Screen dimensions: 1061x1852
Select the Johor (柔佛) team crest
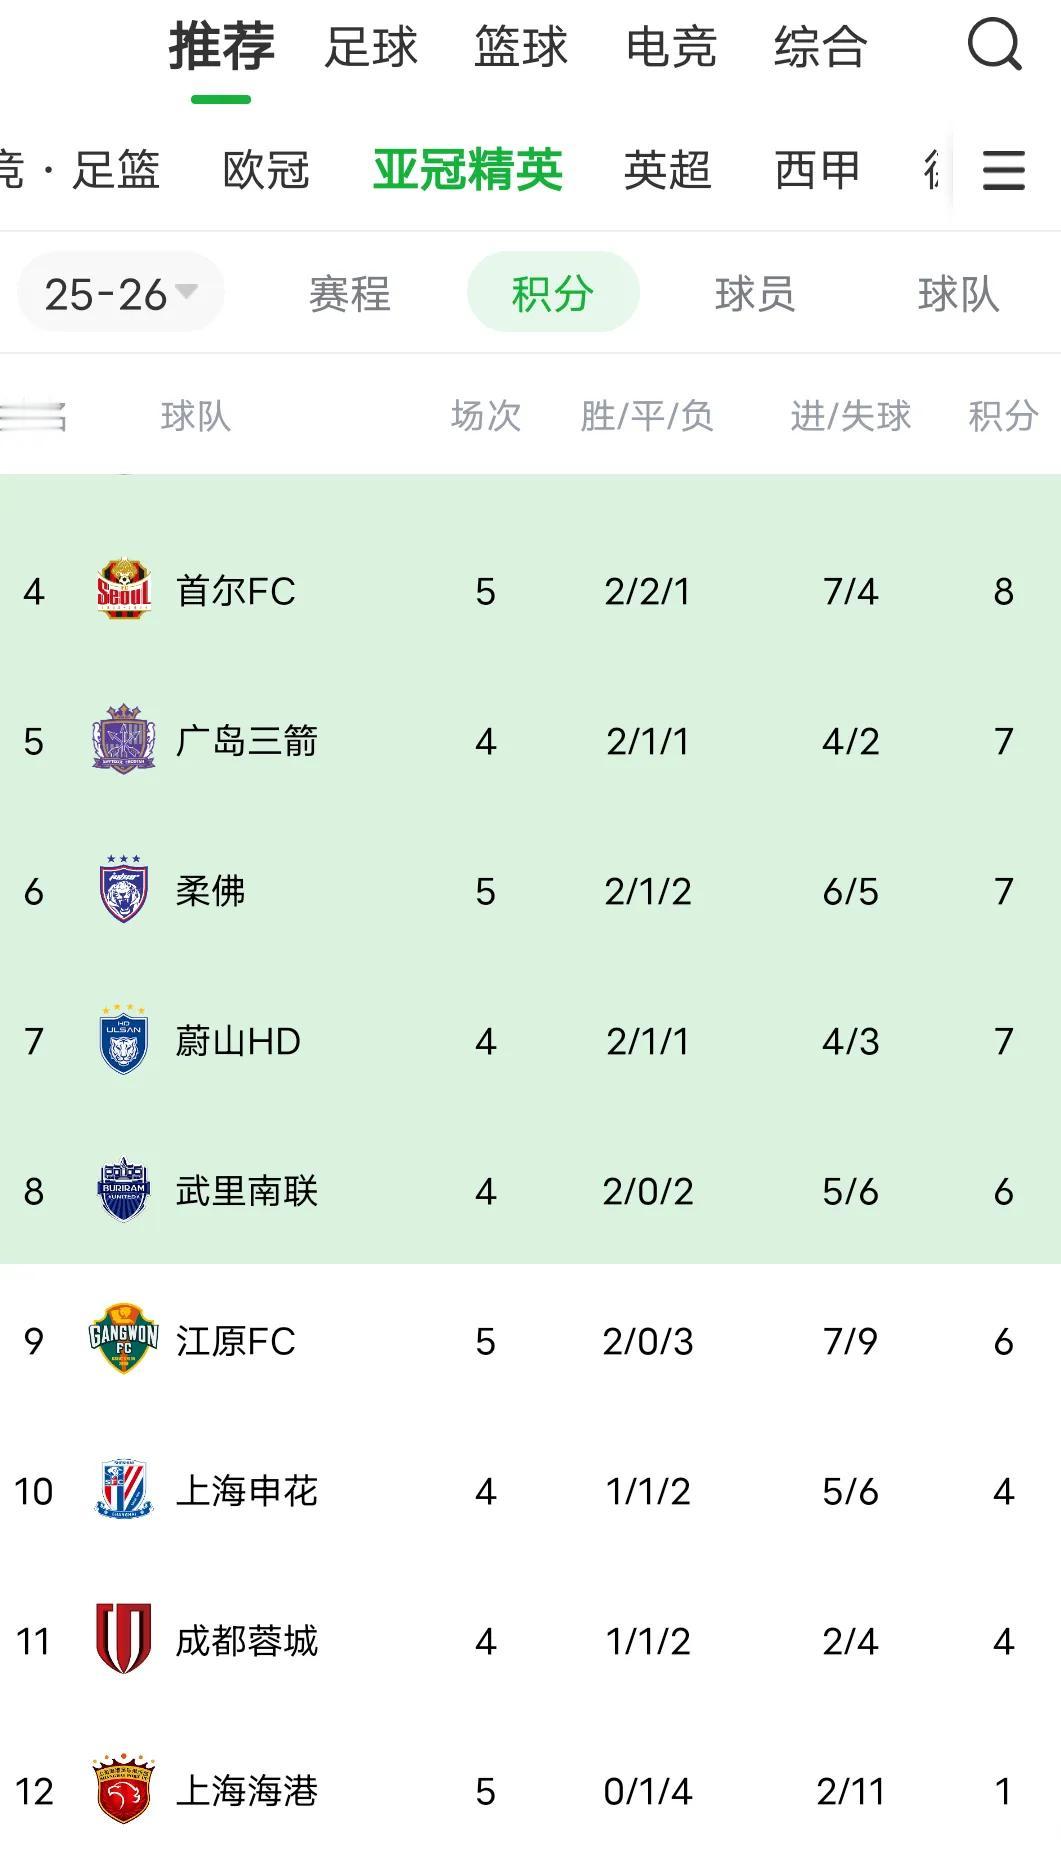[x=125, y=891]
